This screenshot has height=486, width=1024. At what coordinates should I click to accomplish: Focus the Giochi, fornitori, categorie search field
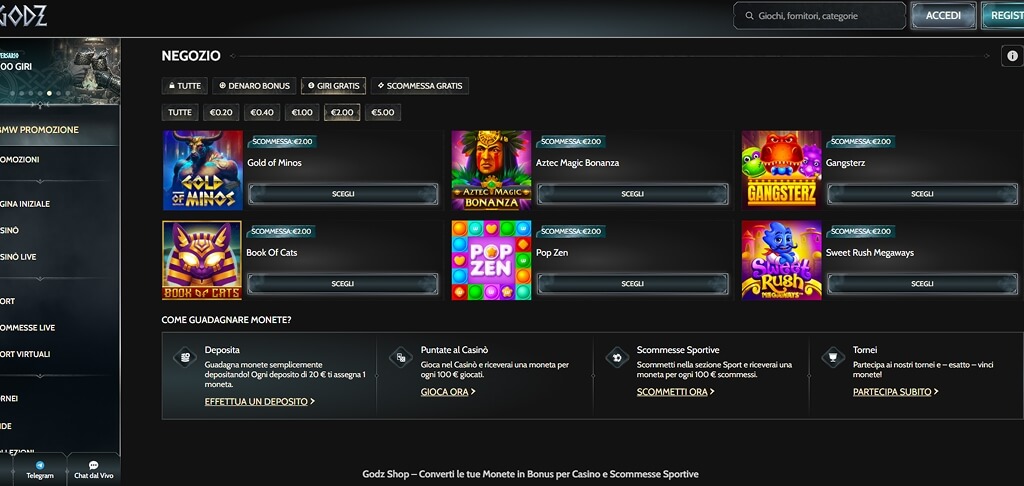click(x=820, y=16)
